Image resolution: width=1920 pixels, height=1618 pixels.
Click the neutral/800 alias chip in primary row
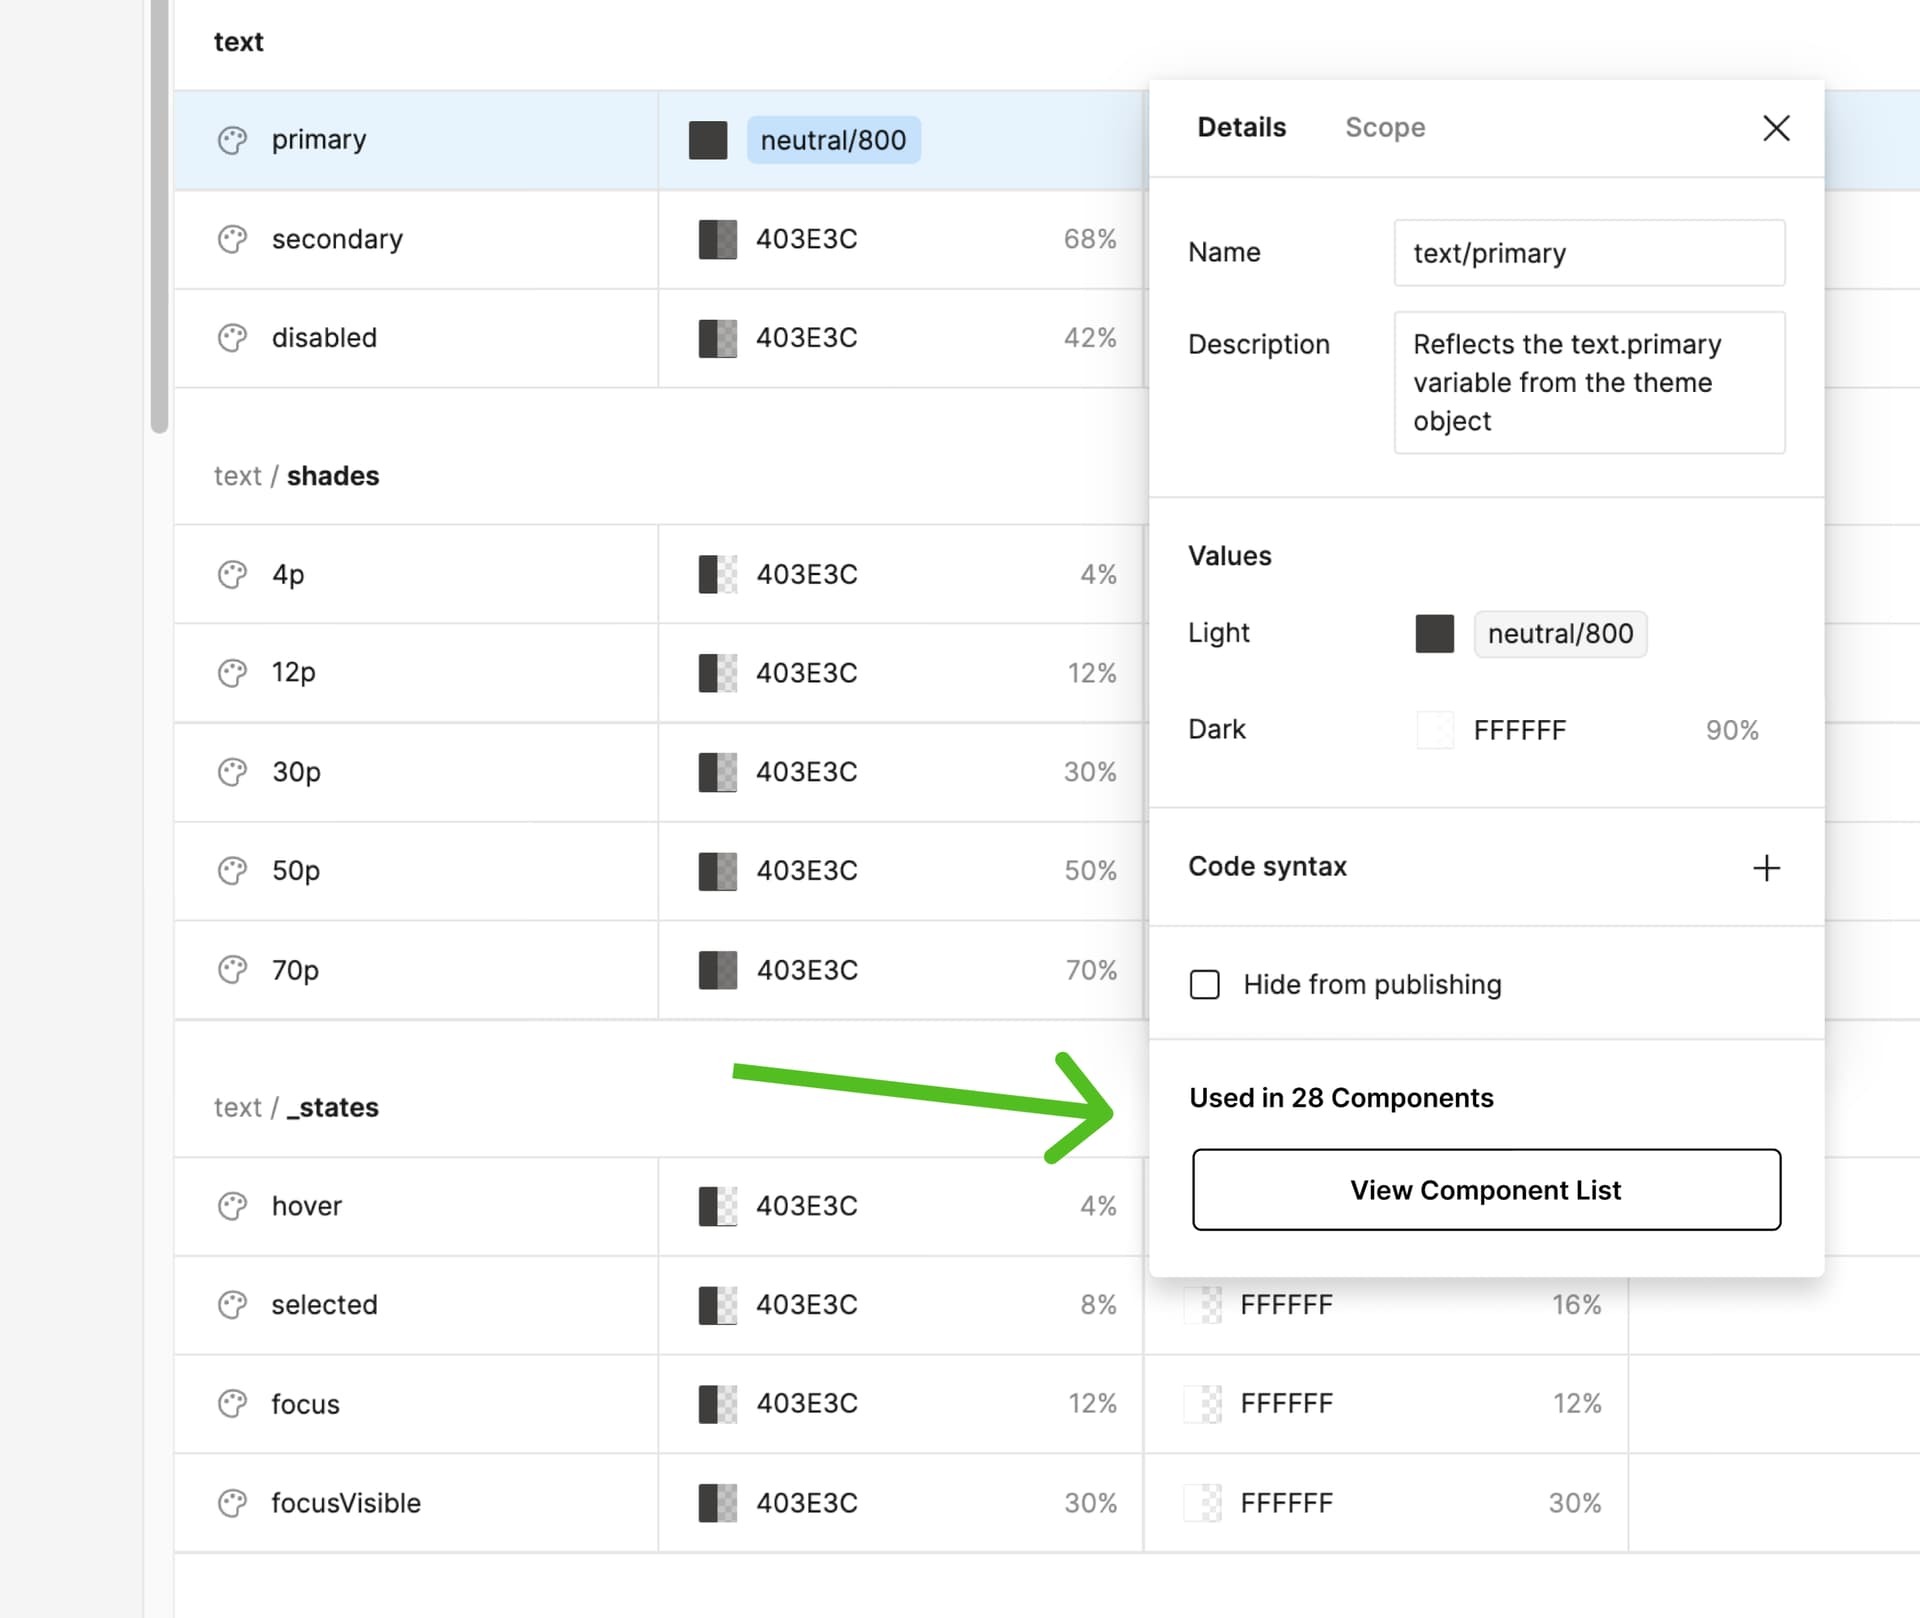click(833, 140)
